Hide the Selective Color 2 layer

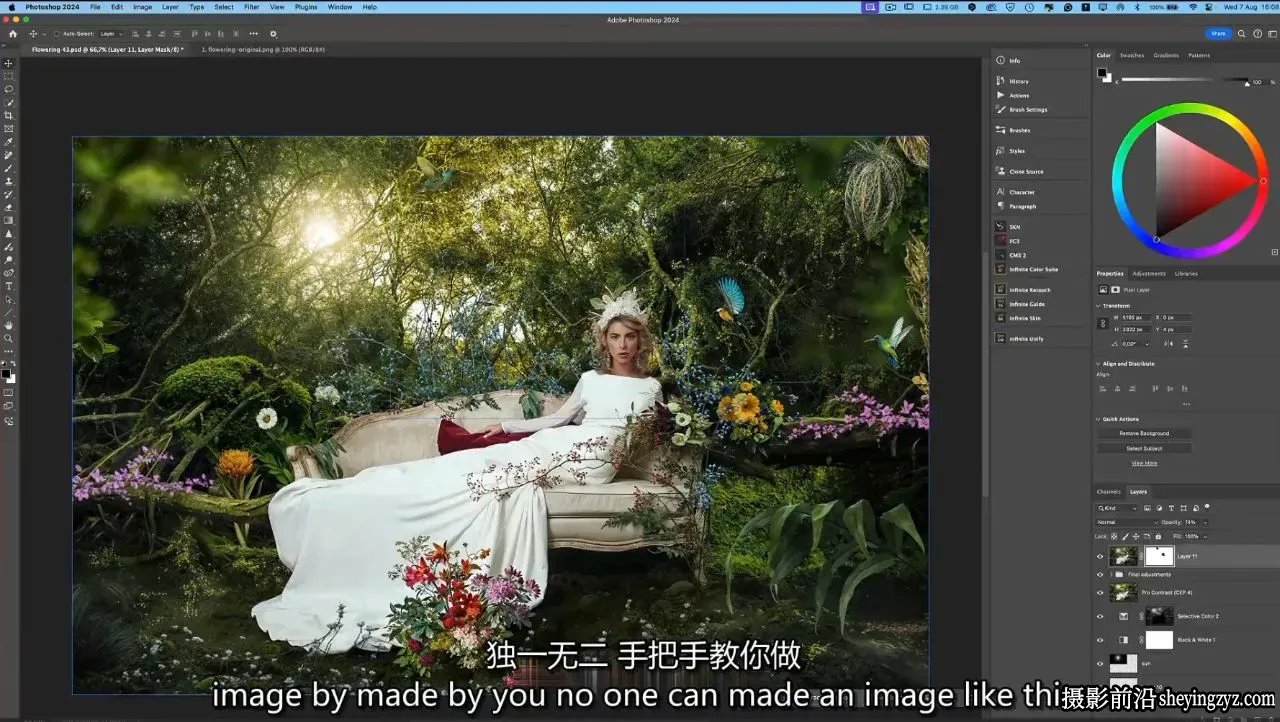click(1100, 616)
